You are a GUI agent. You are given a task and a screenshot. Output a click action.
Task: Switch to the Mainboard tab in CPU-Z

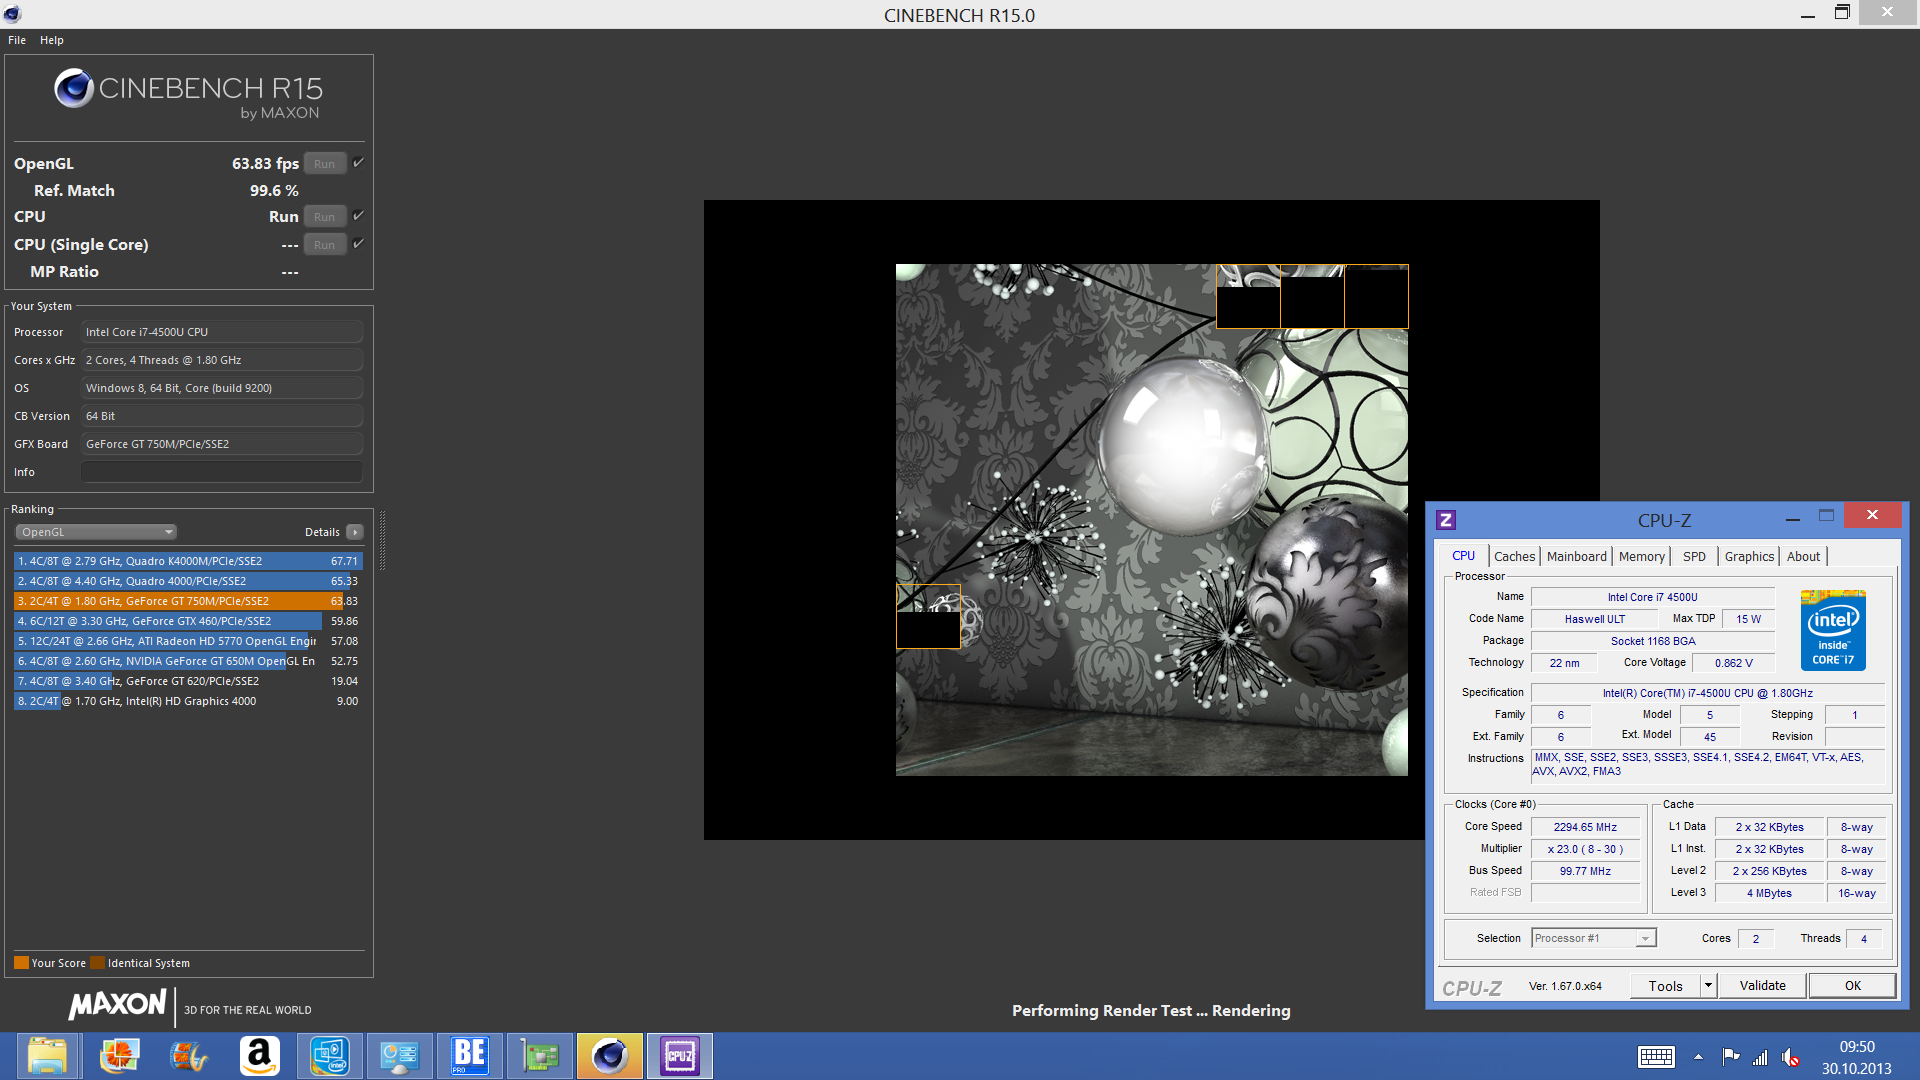coord(1576,557)
